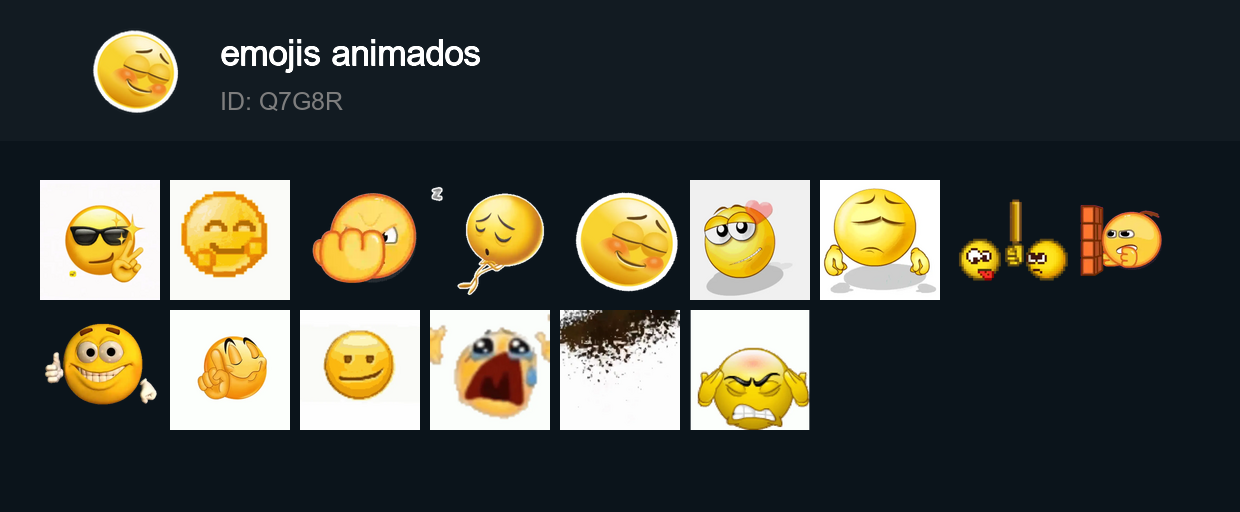Select the sleeping balloon emoji with z

[490, 240]
